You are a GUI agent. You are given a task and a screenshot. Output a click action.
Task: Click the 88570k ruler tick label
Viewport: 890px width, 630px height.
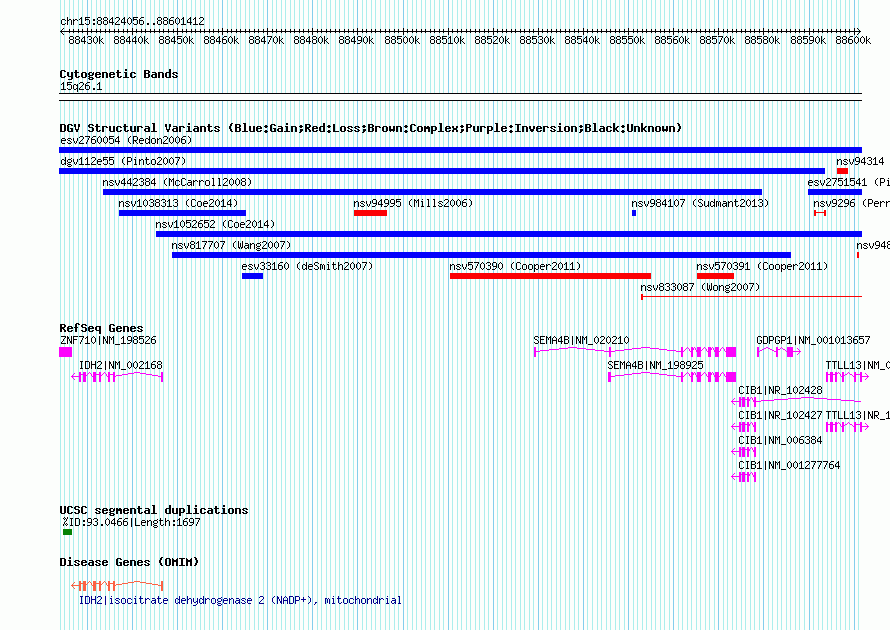point(717,40)
